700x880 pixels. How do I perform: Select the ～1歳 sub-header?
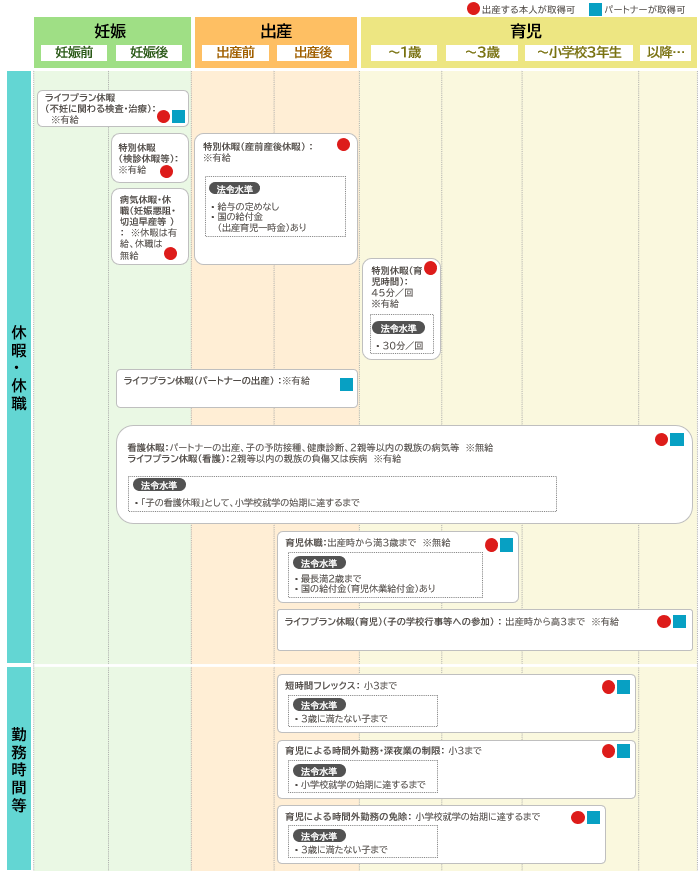click(405, 53)
